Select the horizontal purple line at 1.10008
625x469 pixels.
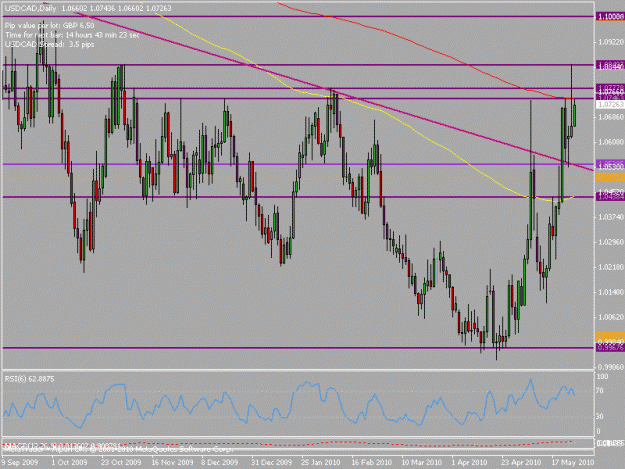click(298, 16)
